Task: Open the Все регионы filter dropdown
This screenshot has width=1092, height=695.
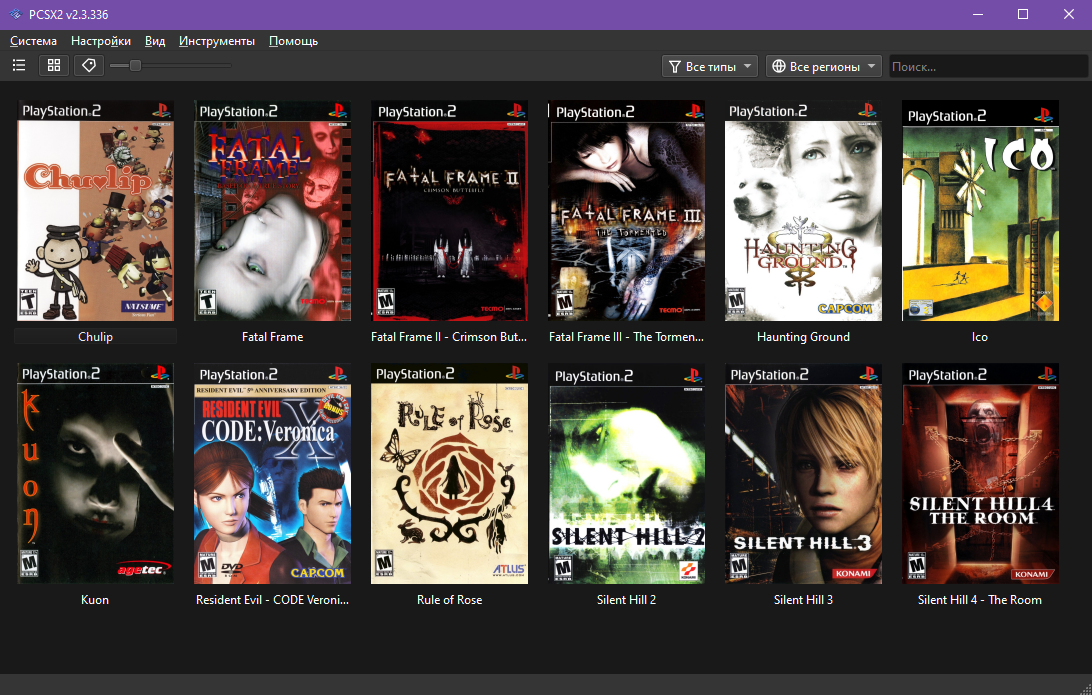Action: point(824,66)
